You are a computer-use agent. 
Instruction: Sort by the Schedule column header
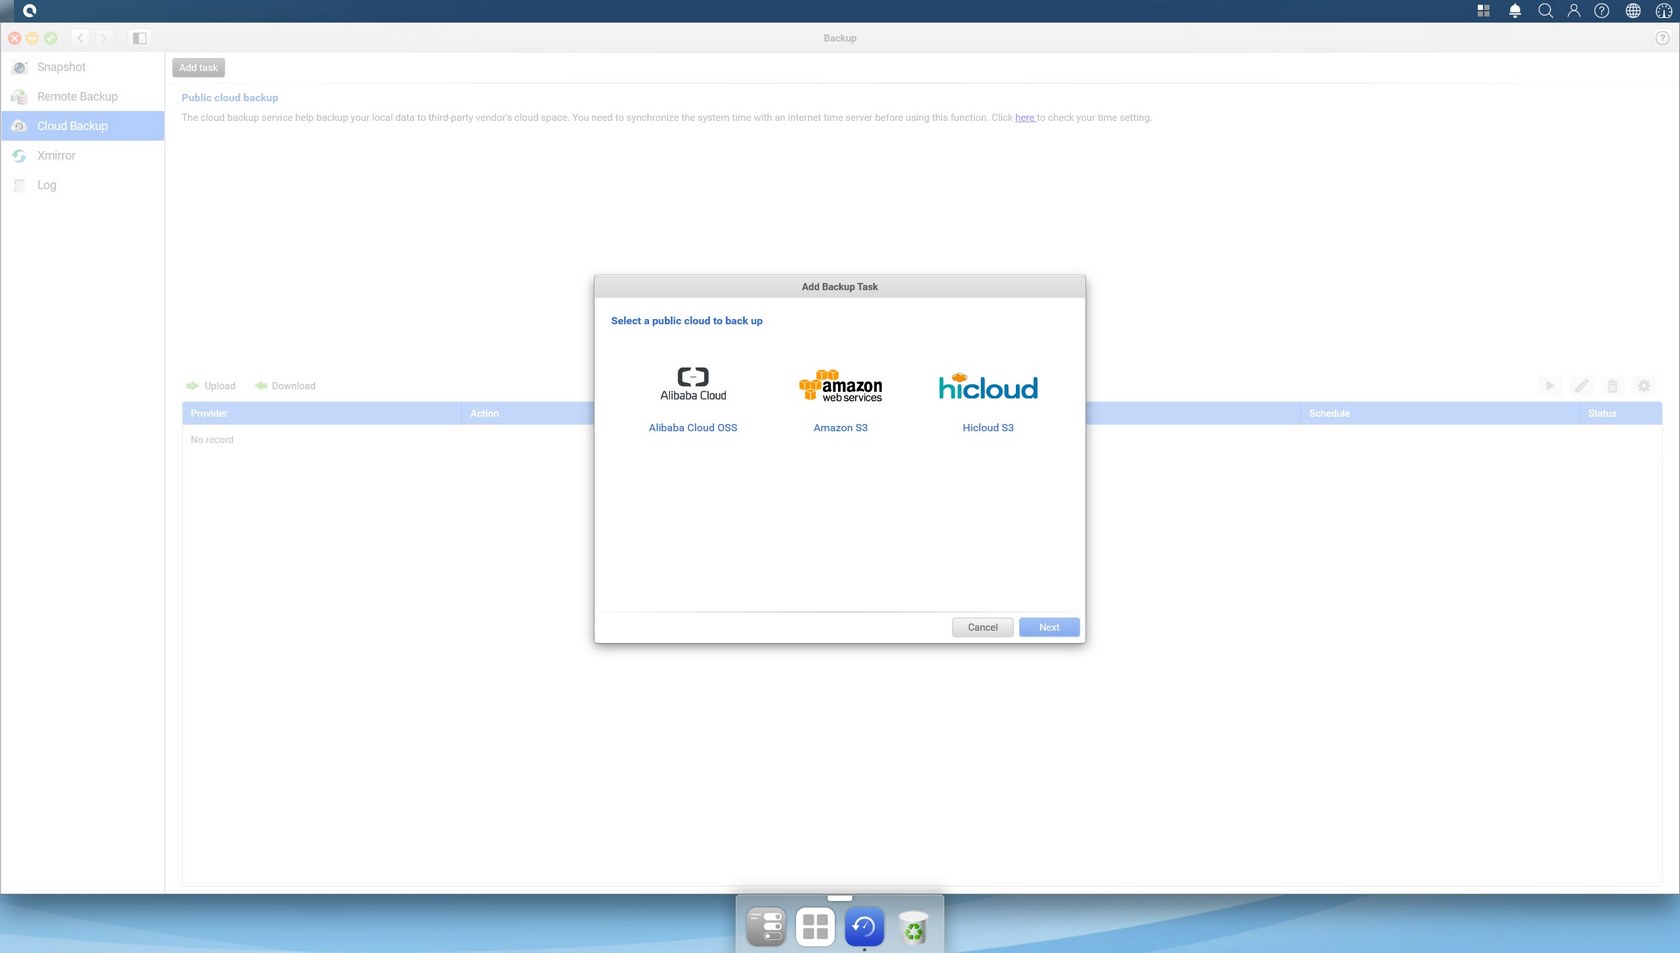tap(1440, 413)
